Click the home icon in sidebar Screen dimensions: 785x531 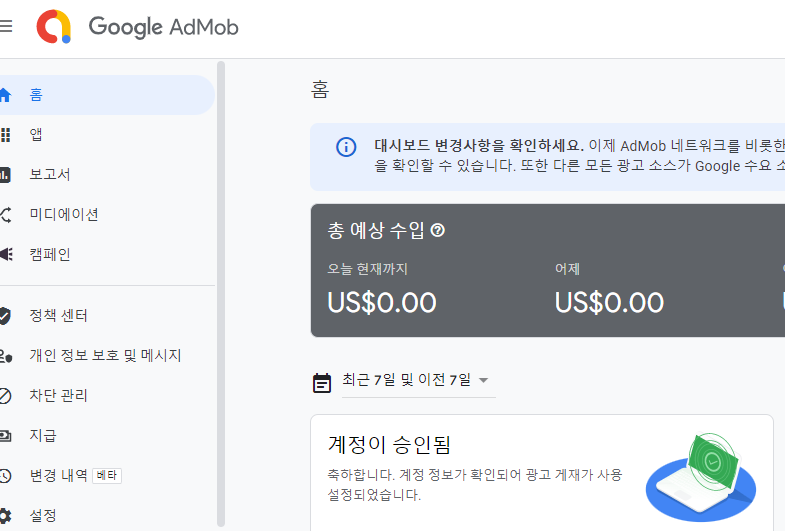pyautogui.click(x=6, y=95)
